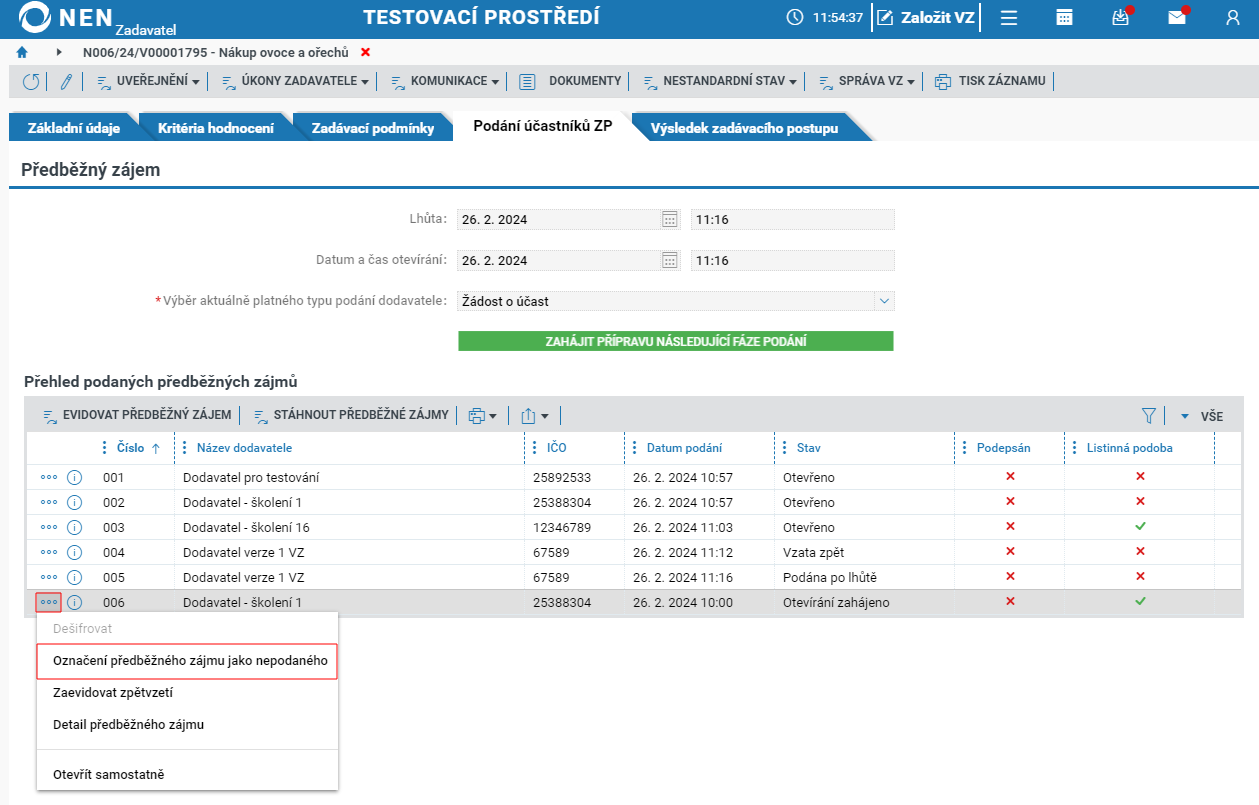
Task: Click the Evidovat předběžný zájem button
Action: [137, 415]
